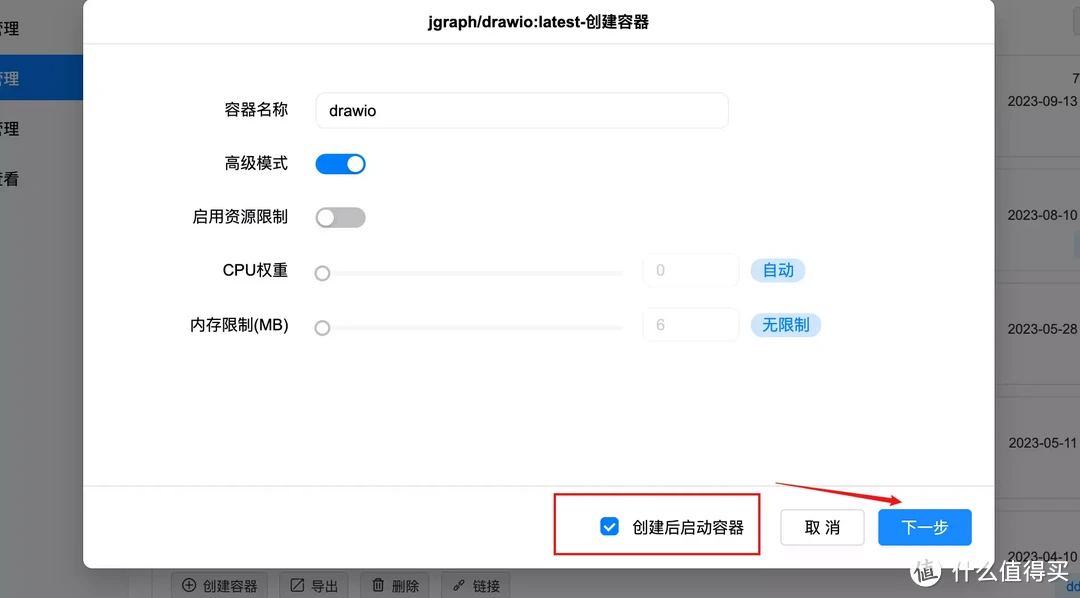Click the 内存限制(MB) slider handle
1080x598 pixels.
(322, 328)
